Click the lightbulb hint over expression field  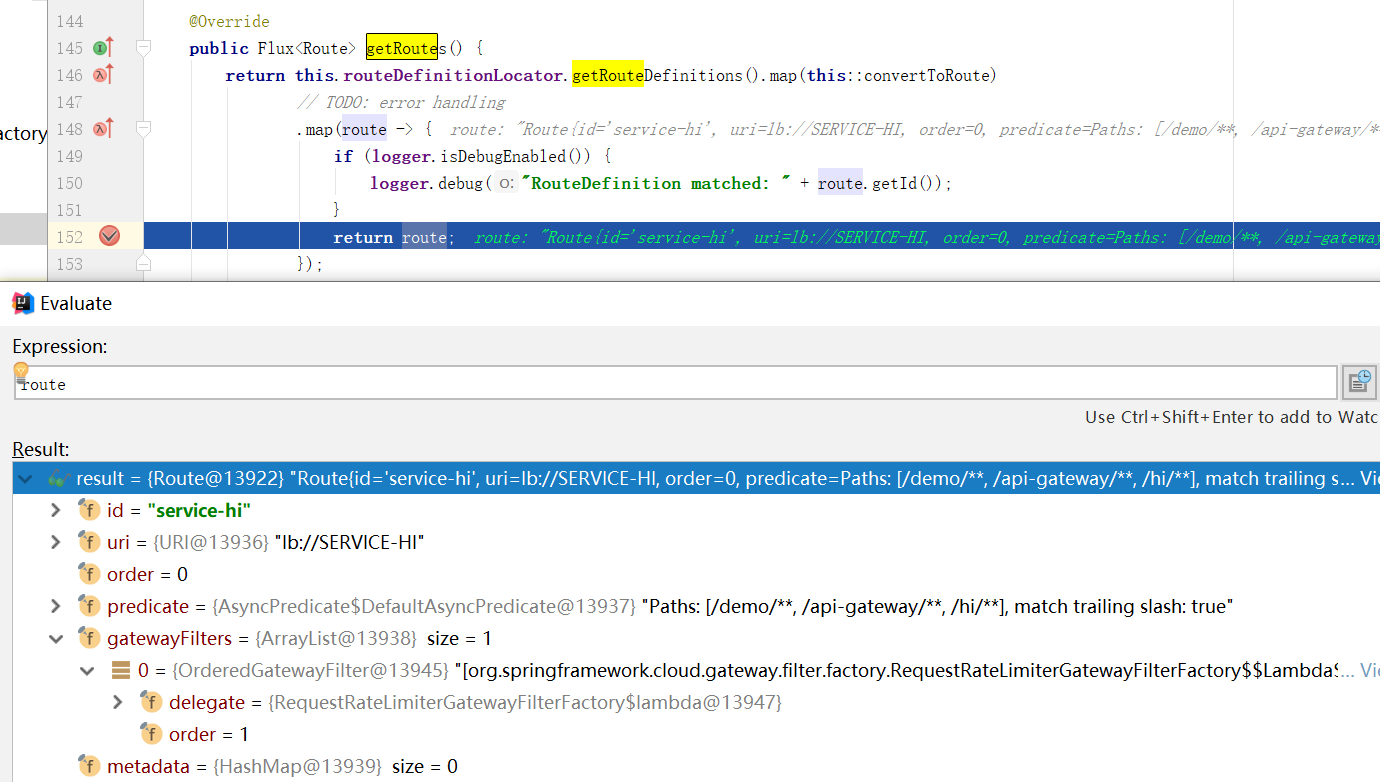tap(21, 371)
